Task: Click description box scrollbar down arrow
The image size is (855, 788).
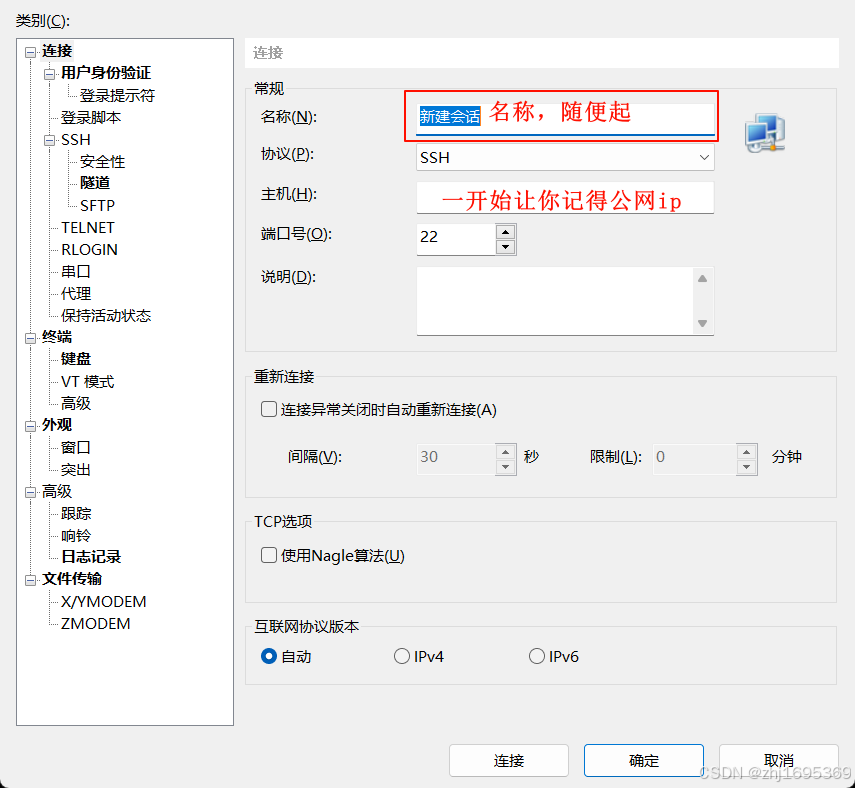Action: tap(702, 323)
